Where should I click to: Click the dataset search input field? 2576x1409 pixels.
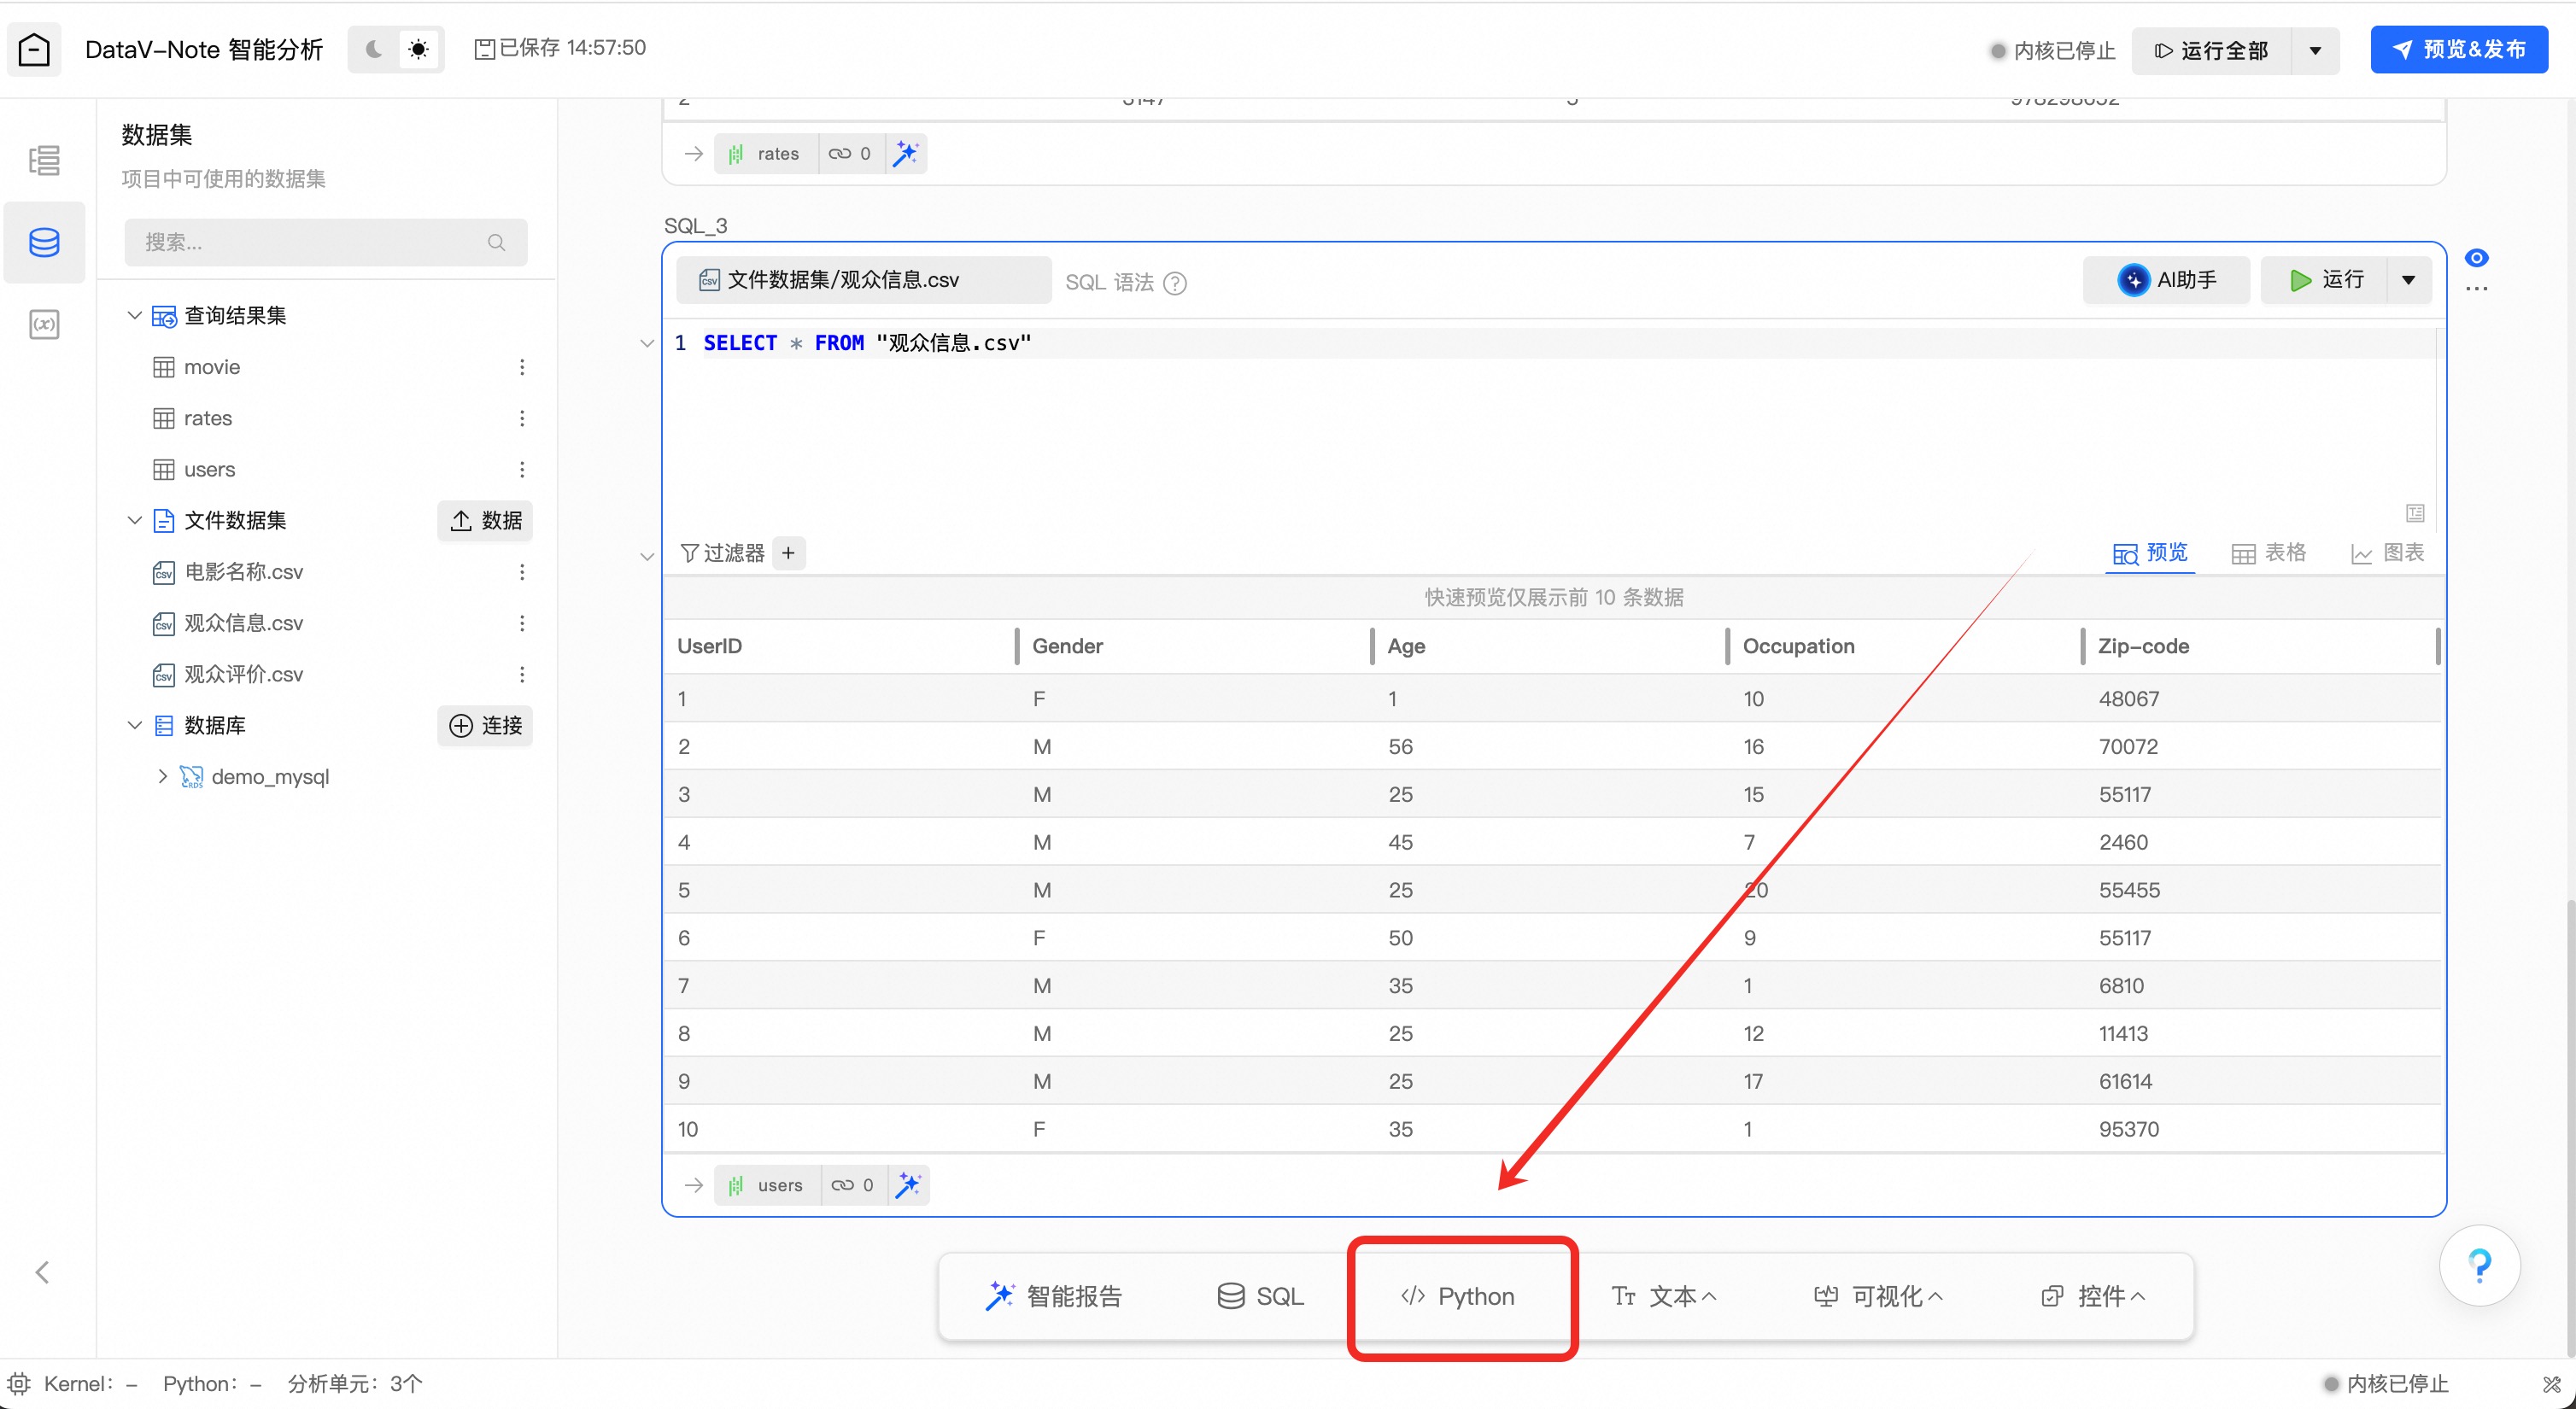310,242
